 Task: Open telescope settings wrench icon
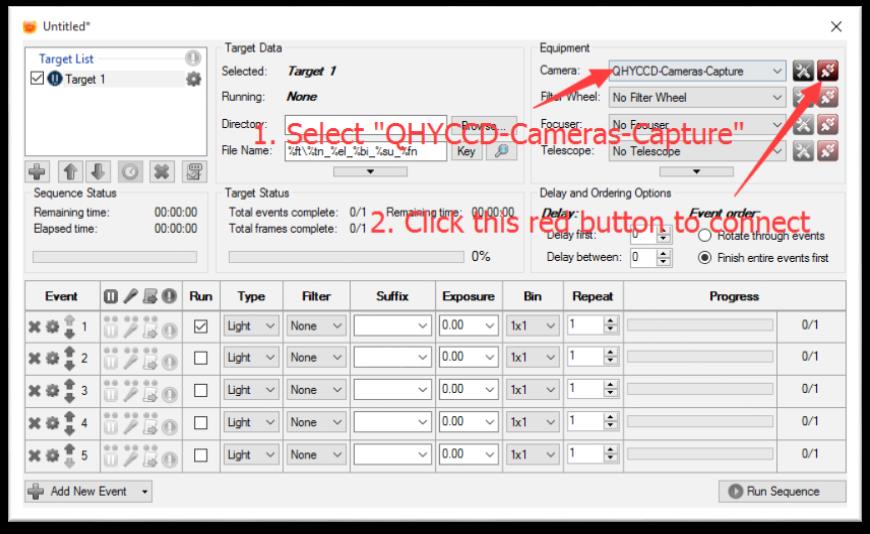coord(803,151)
